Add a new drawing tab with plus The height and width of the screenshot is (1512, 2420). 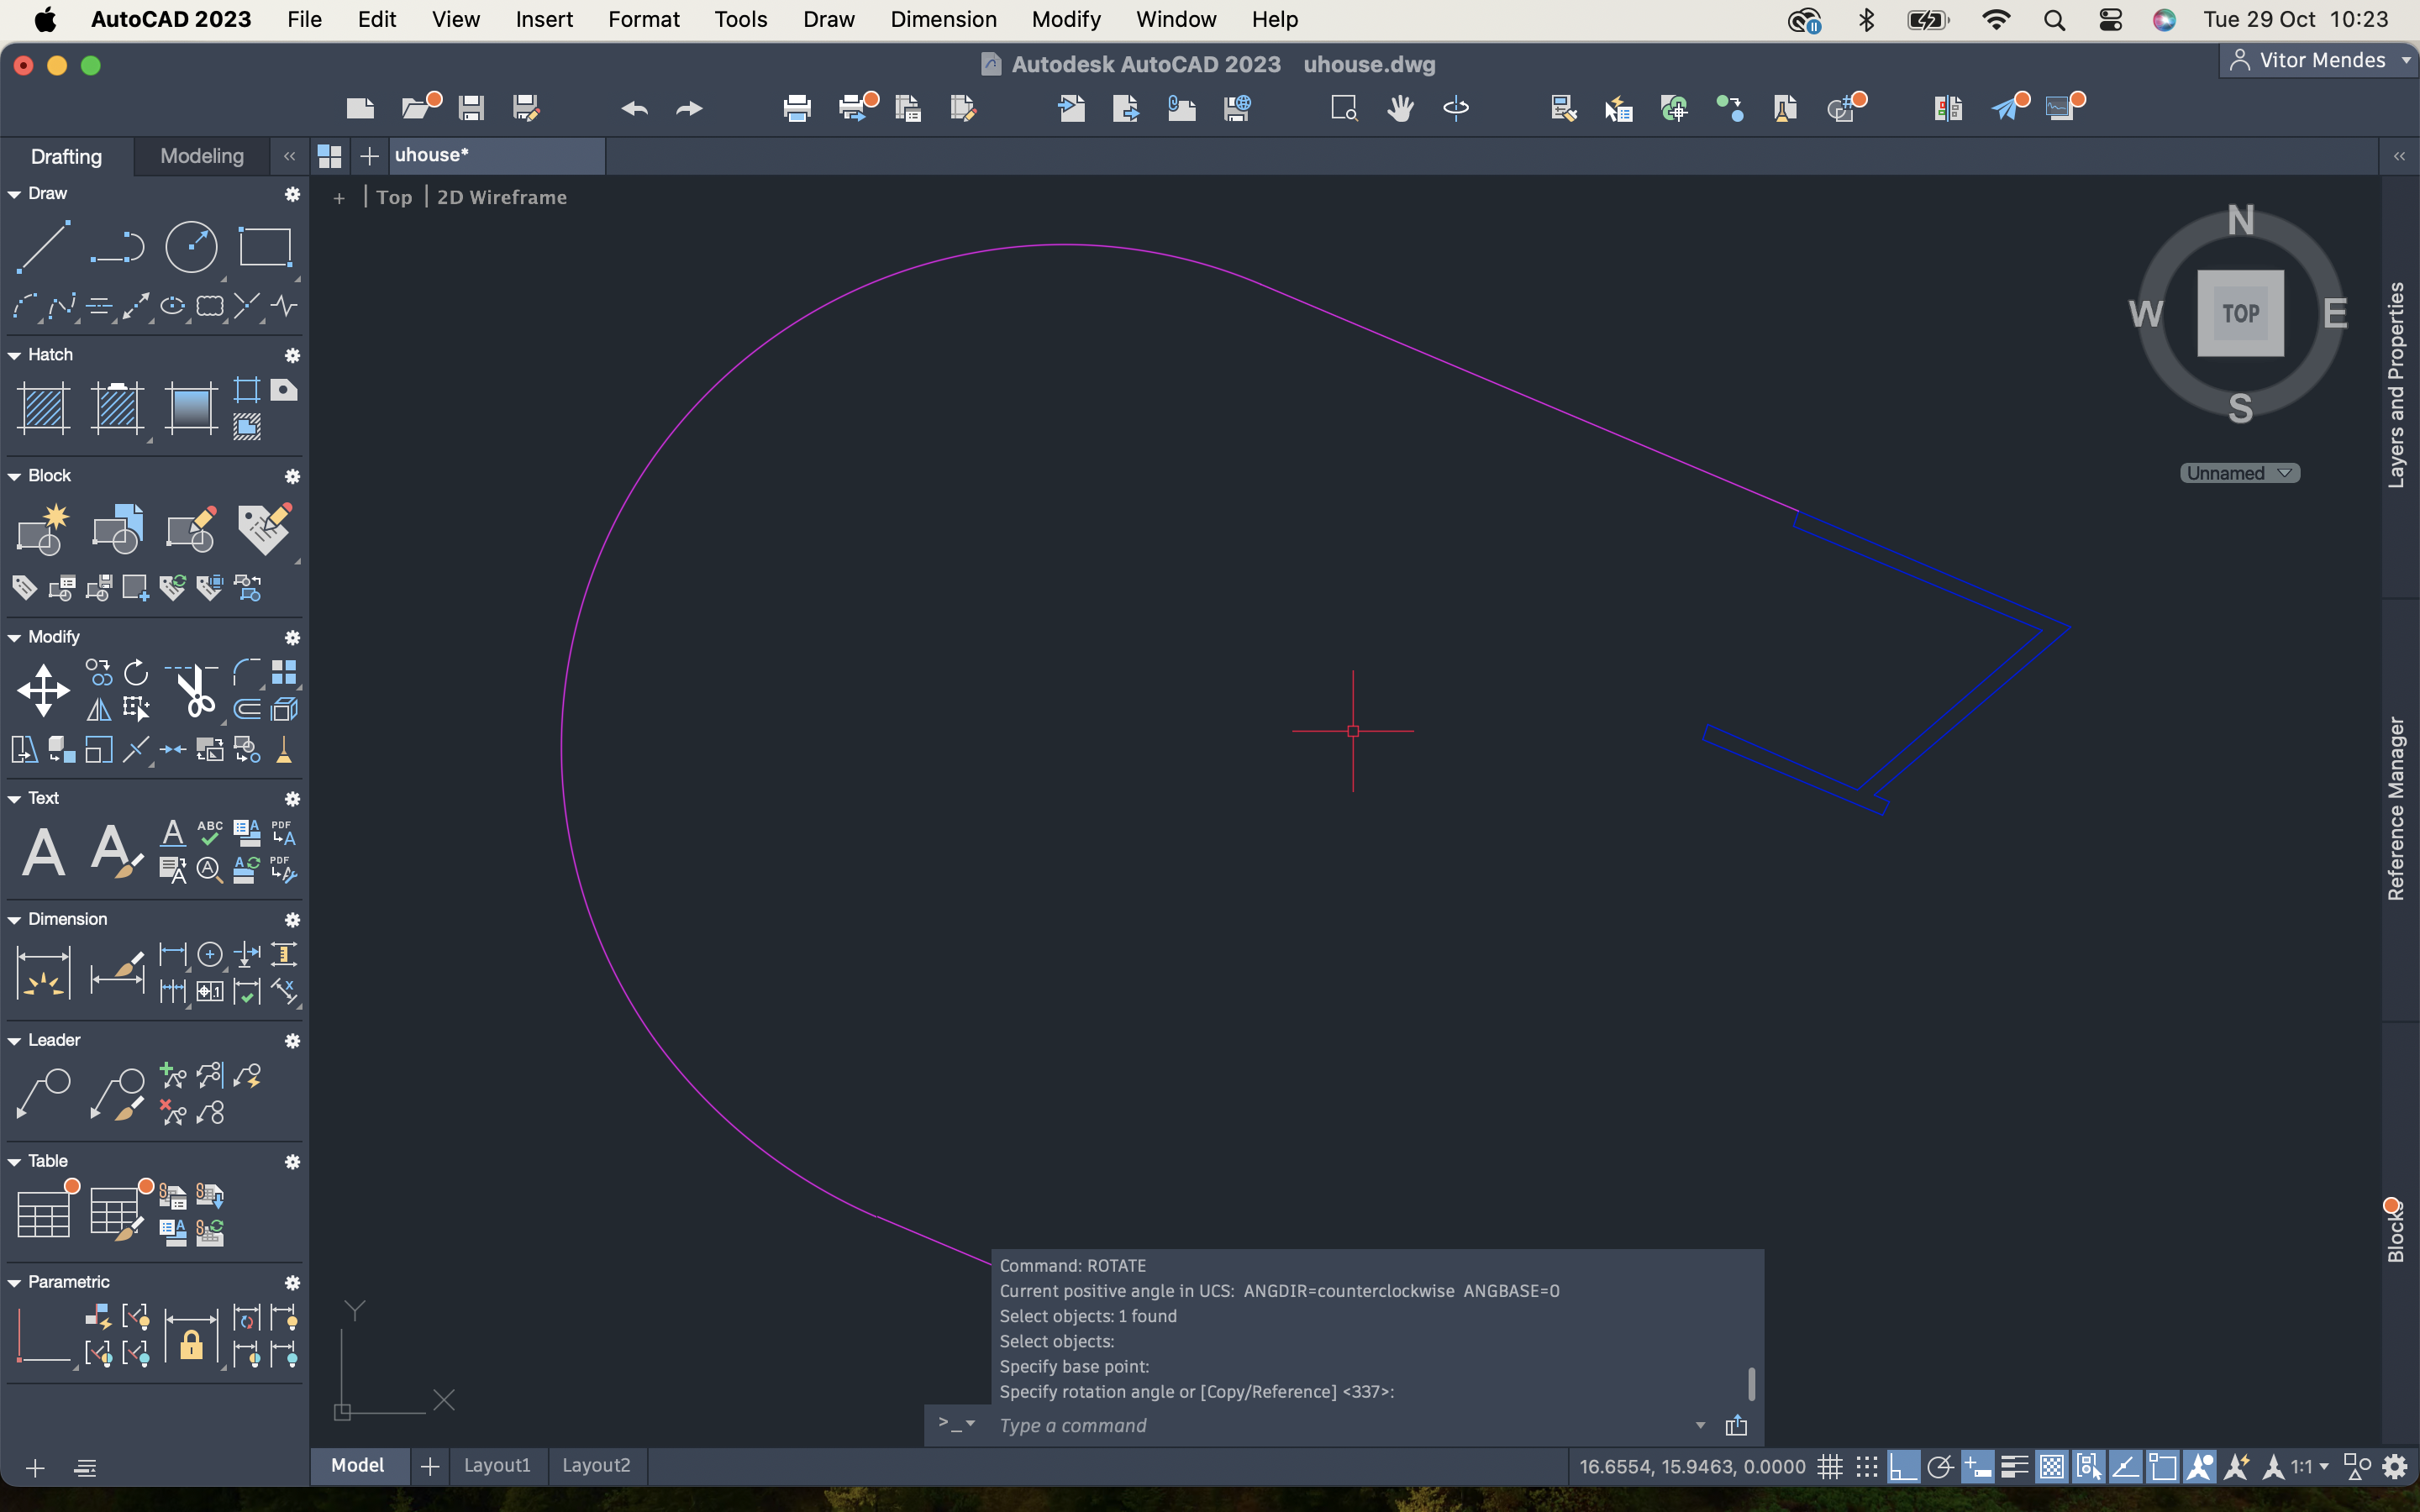[x=369, y=156]
